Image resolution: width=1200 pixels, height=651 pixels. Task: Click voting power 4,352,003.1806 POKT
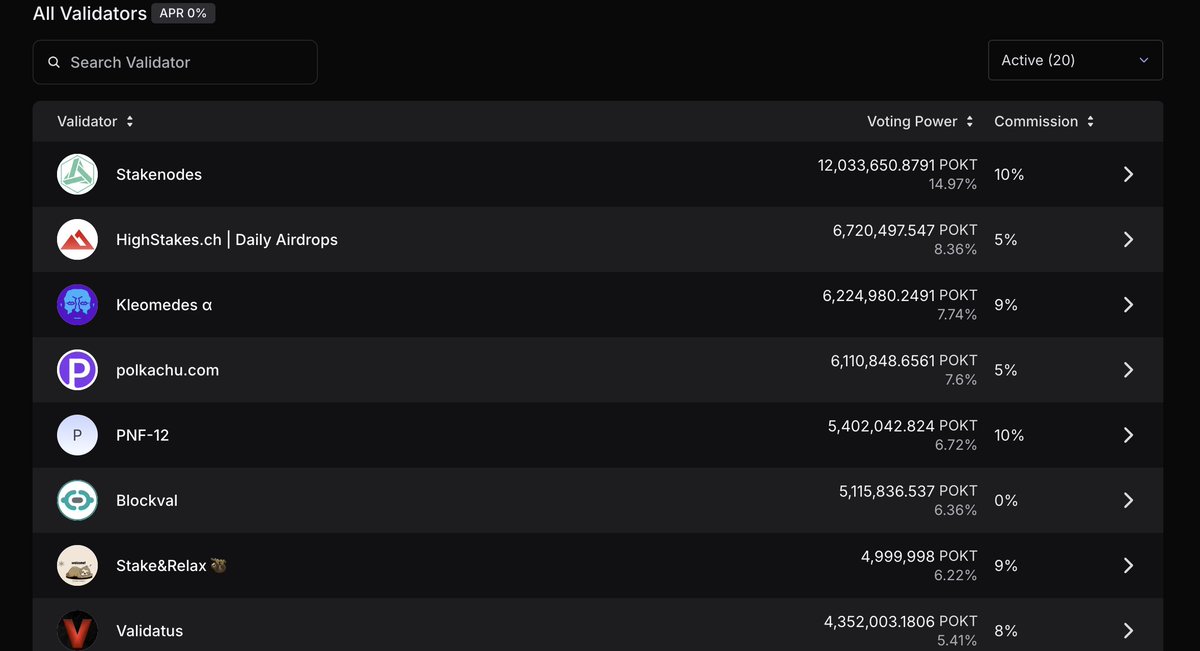pyautogui.click(x=901, y=621)
